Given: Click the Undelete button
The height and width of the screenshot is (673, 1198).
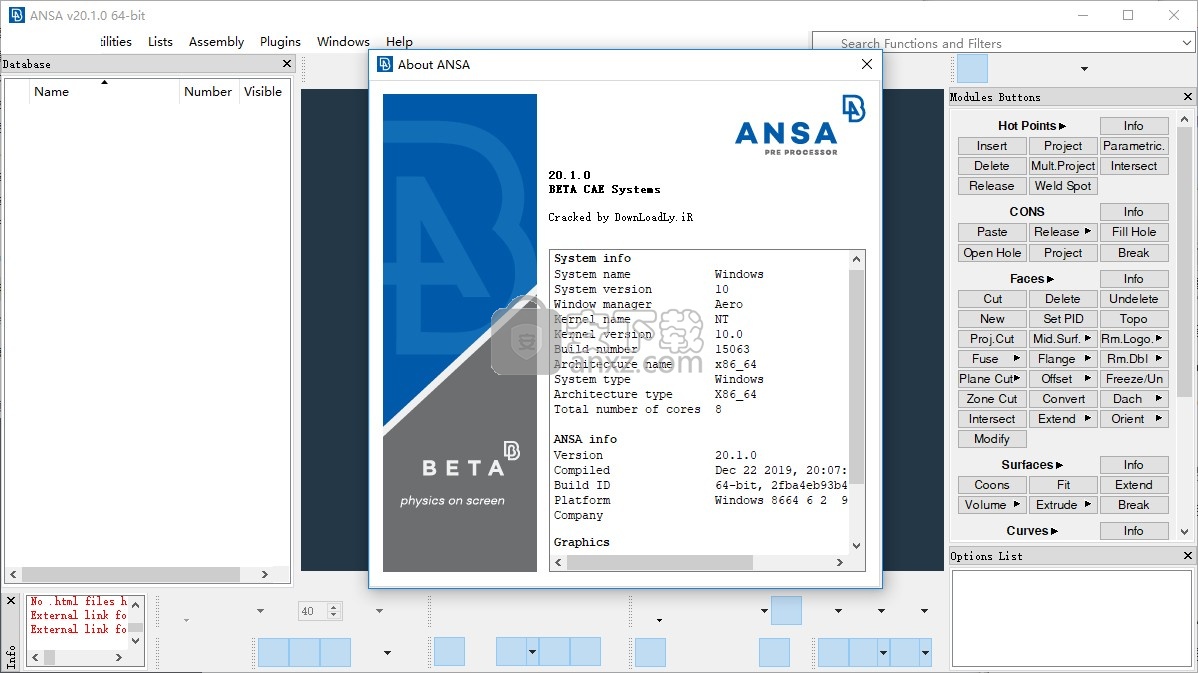Looking at the screenshot, I should point(1134,299).
